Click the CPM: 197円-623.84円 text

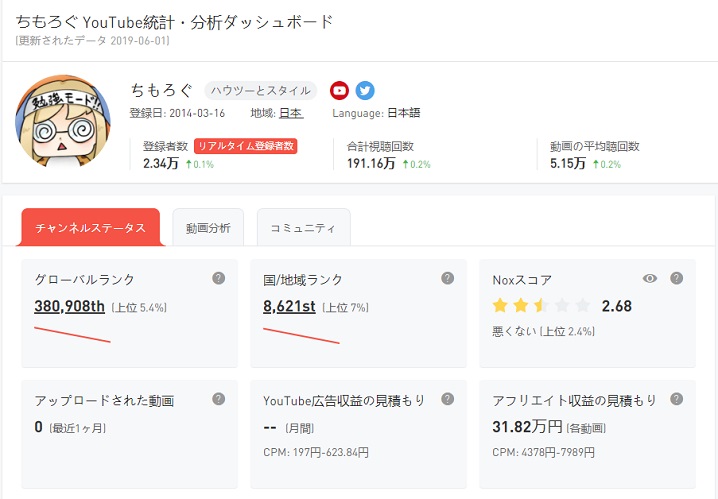(x=316, y=452)
